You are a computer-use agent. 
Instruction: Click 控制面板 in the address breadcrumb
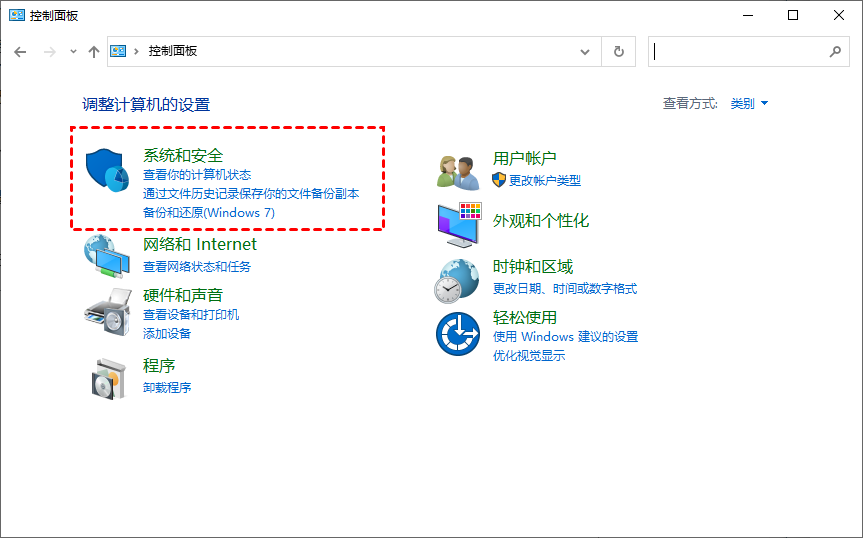tap(173, 51)
